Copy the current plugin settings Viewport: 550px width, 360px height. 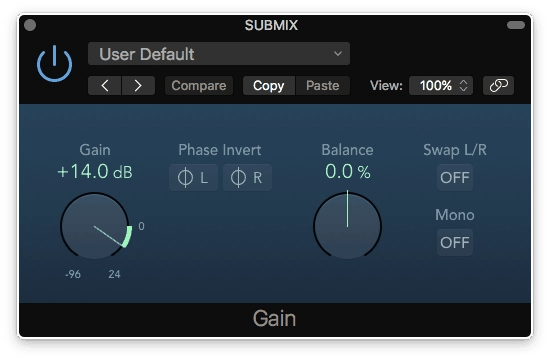click(269, 85)
